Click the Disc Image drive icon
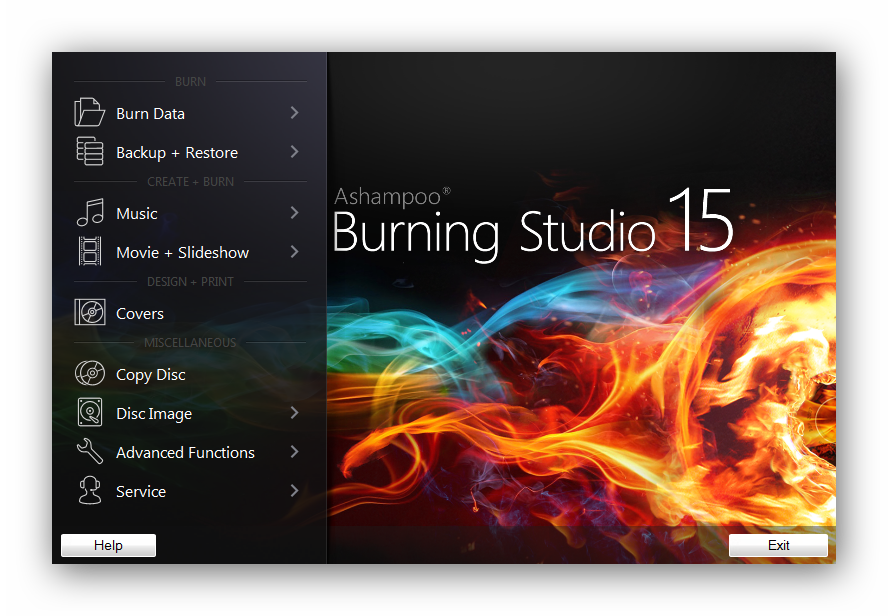Screen dimensions: 888x616 point(90,412)
